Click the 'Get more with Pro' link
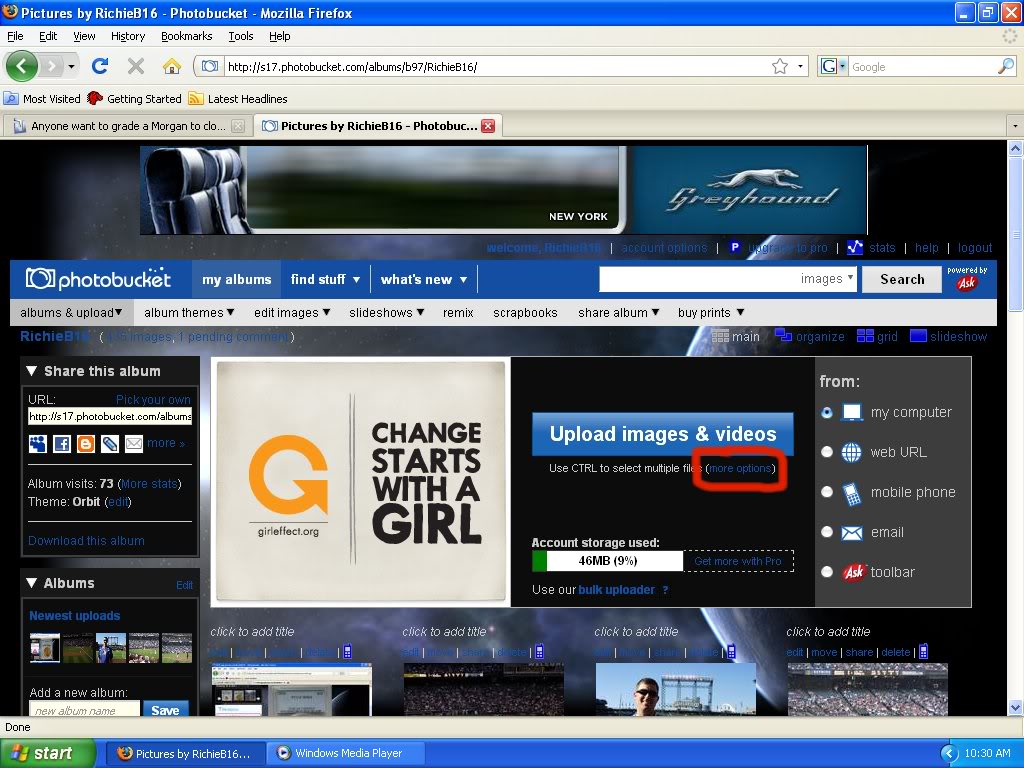Viewport: 1024px width, 768px height. 738,561
